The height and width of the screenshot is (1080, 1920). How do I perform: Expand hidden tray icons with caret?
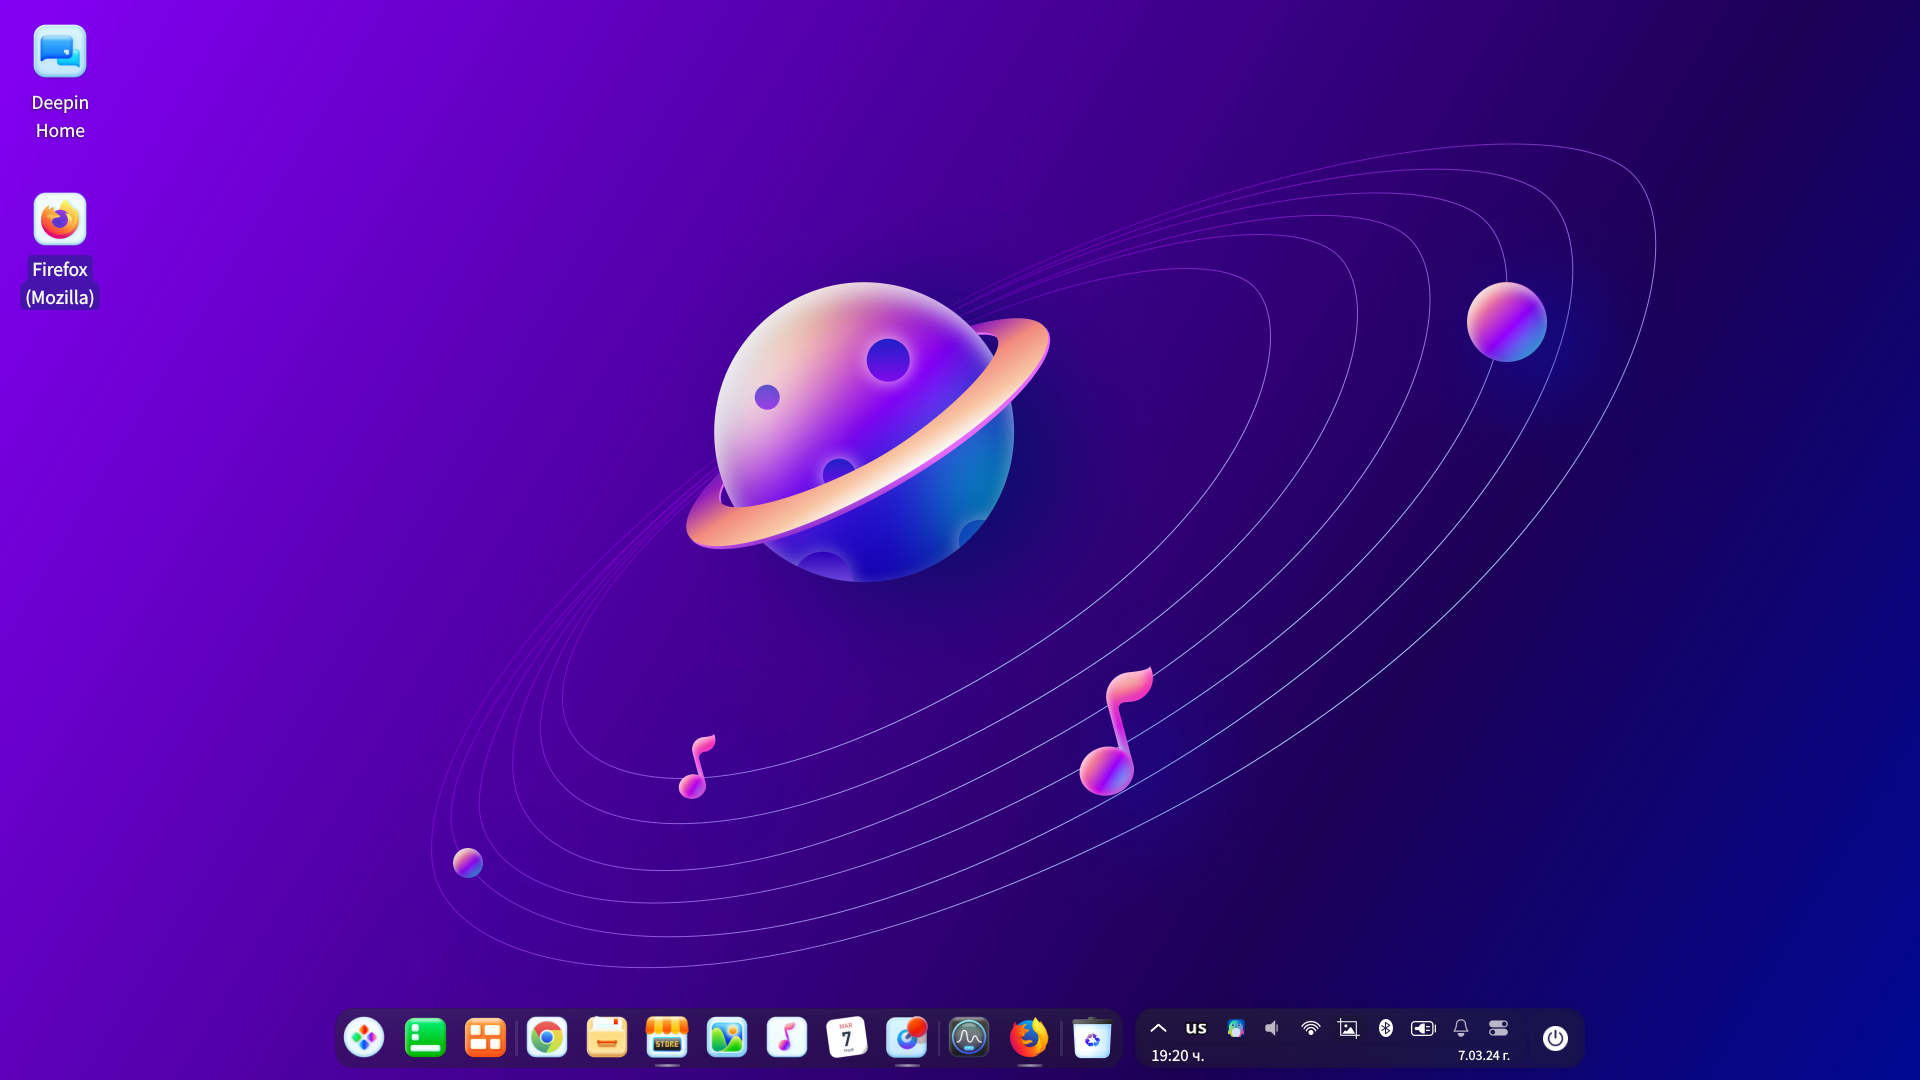(x=1159, y=1028)
